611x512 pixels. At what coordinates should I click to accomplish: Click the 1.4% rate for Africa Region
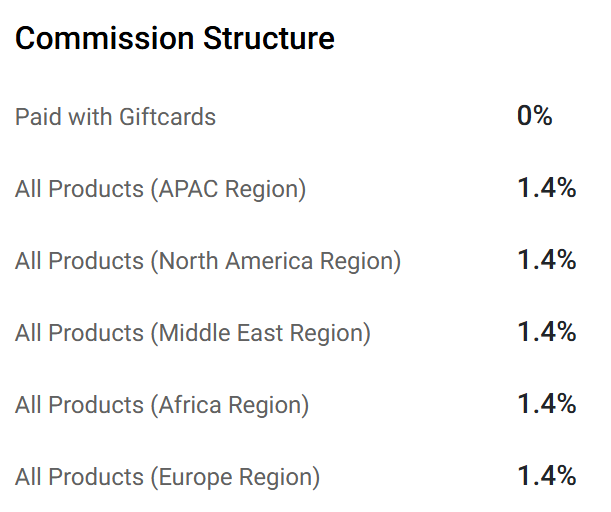tap(546, 404)
